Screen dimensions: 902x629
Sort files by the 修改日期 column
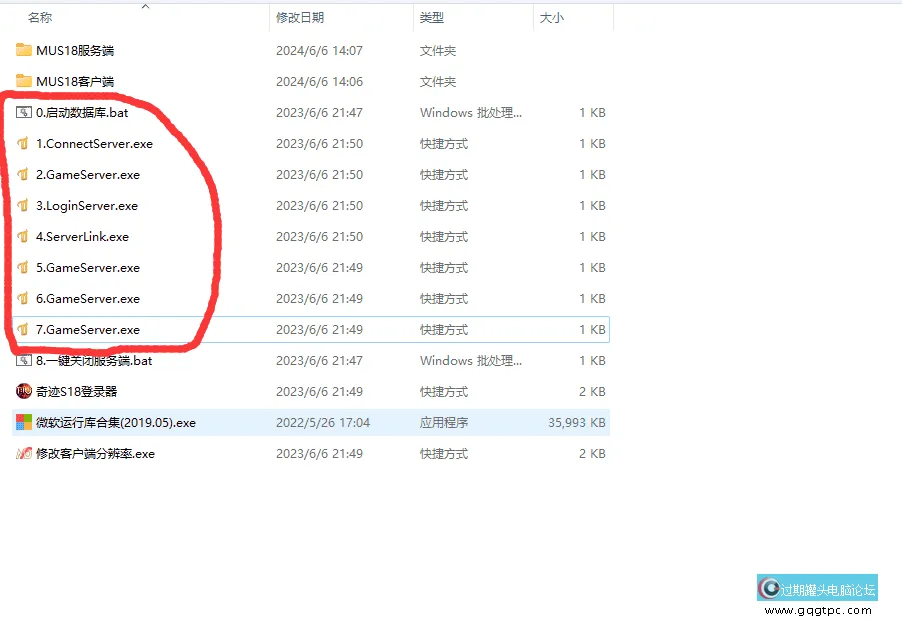tap(301, 17)
